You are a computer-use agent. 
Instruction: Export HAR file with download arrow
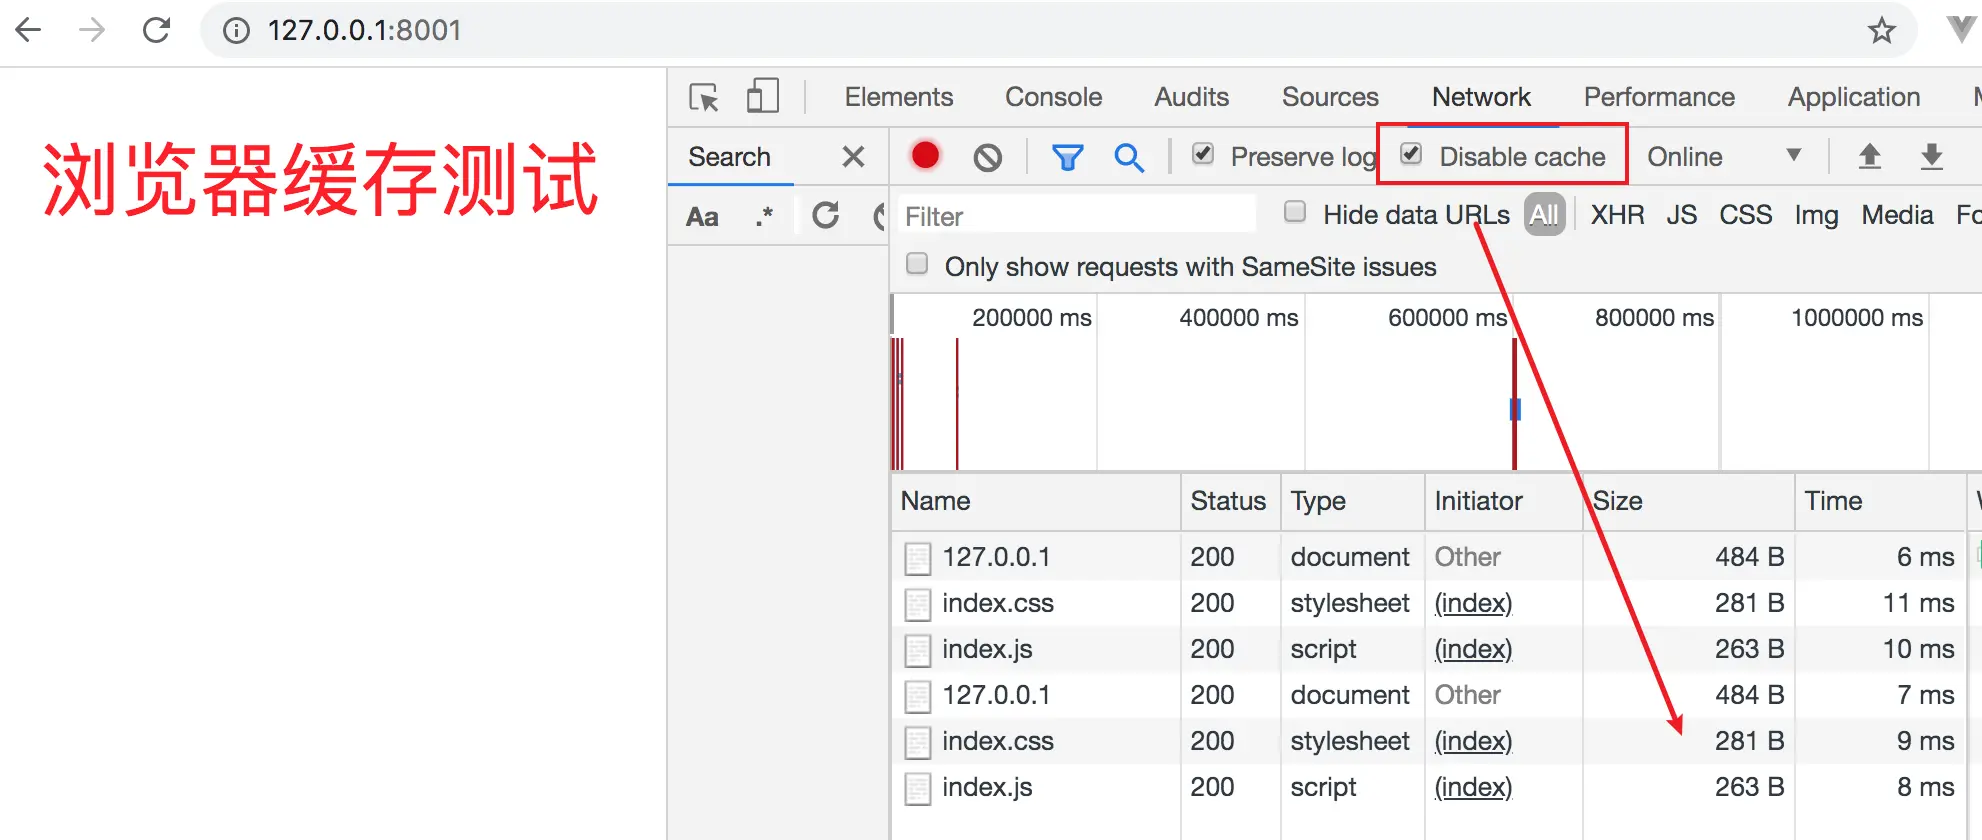pyautogui.click(x=1932, y=156)
